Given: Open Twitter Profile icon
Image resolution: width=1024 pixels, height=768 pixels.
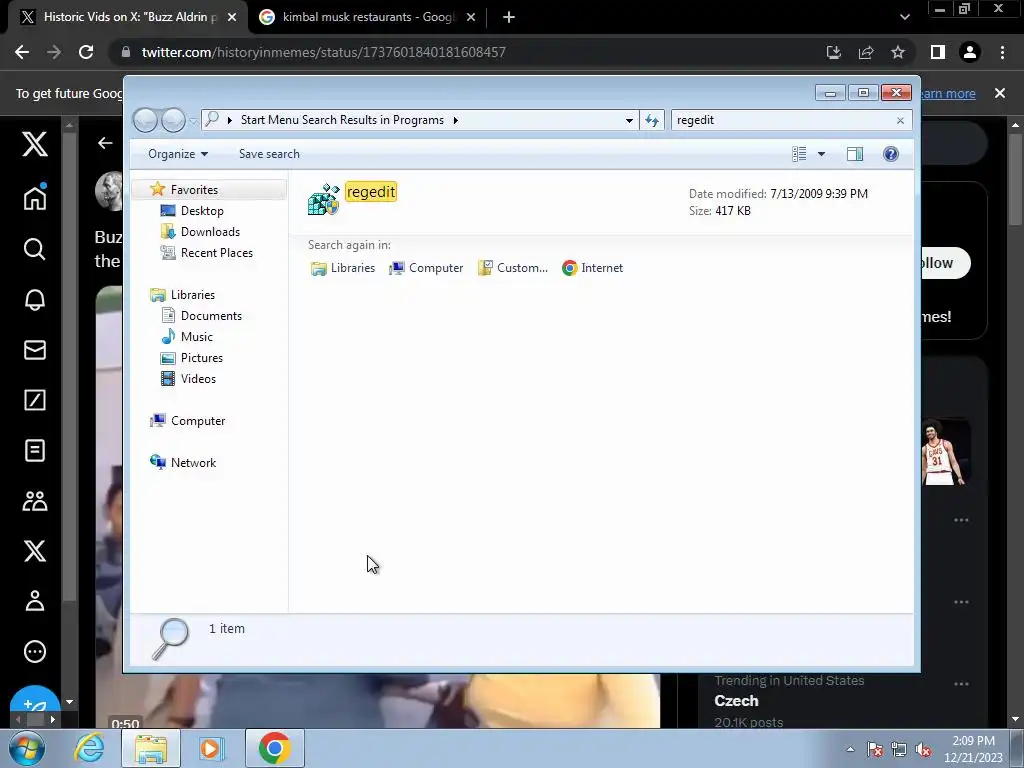Looking at the screenshot, I should click(x=35, y=601).
